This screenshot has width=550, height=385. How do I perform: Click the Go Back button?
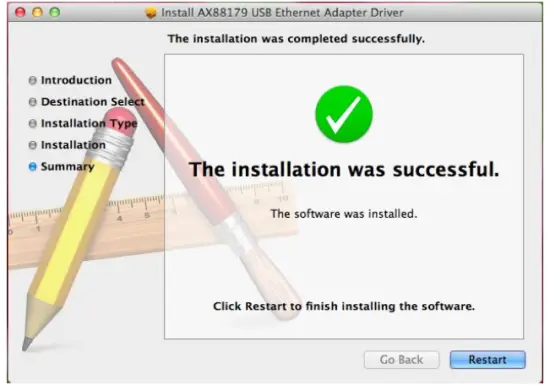tap(402, 359)
